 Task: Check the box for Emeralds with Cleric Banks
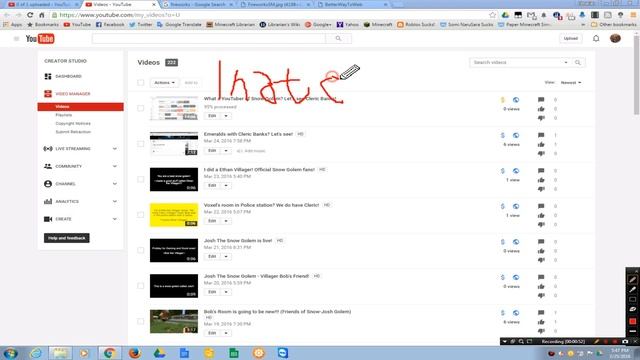tap(140, 144)
